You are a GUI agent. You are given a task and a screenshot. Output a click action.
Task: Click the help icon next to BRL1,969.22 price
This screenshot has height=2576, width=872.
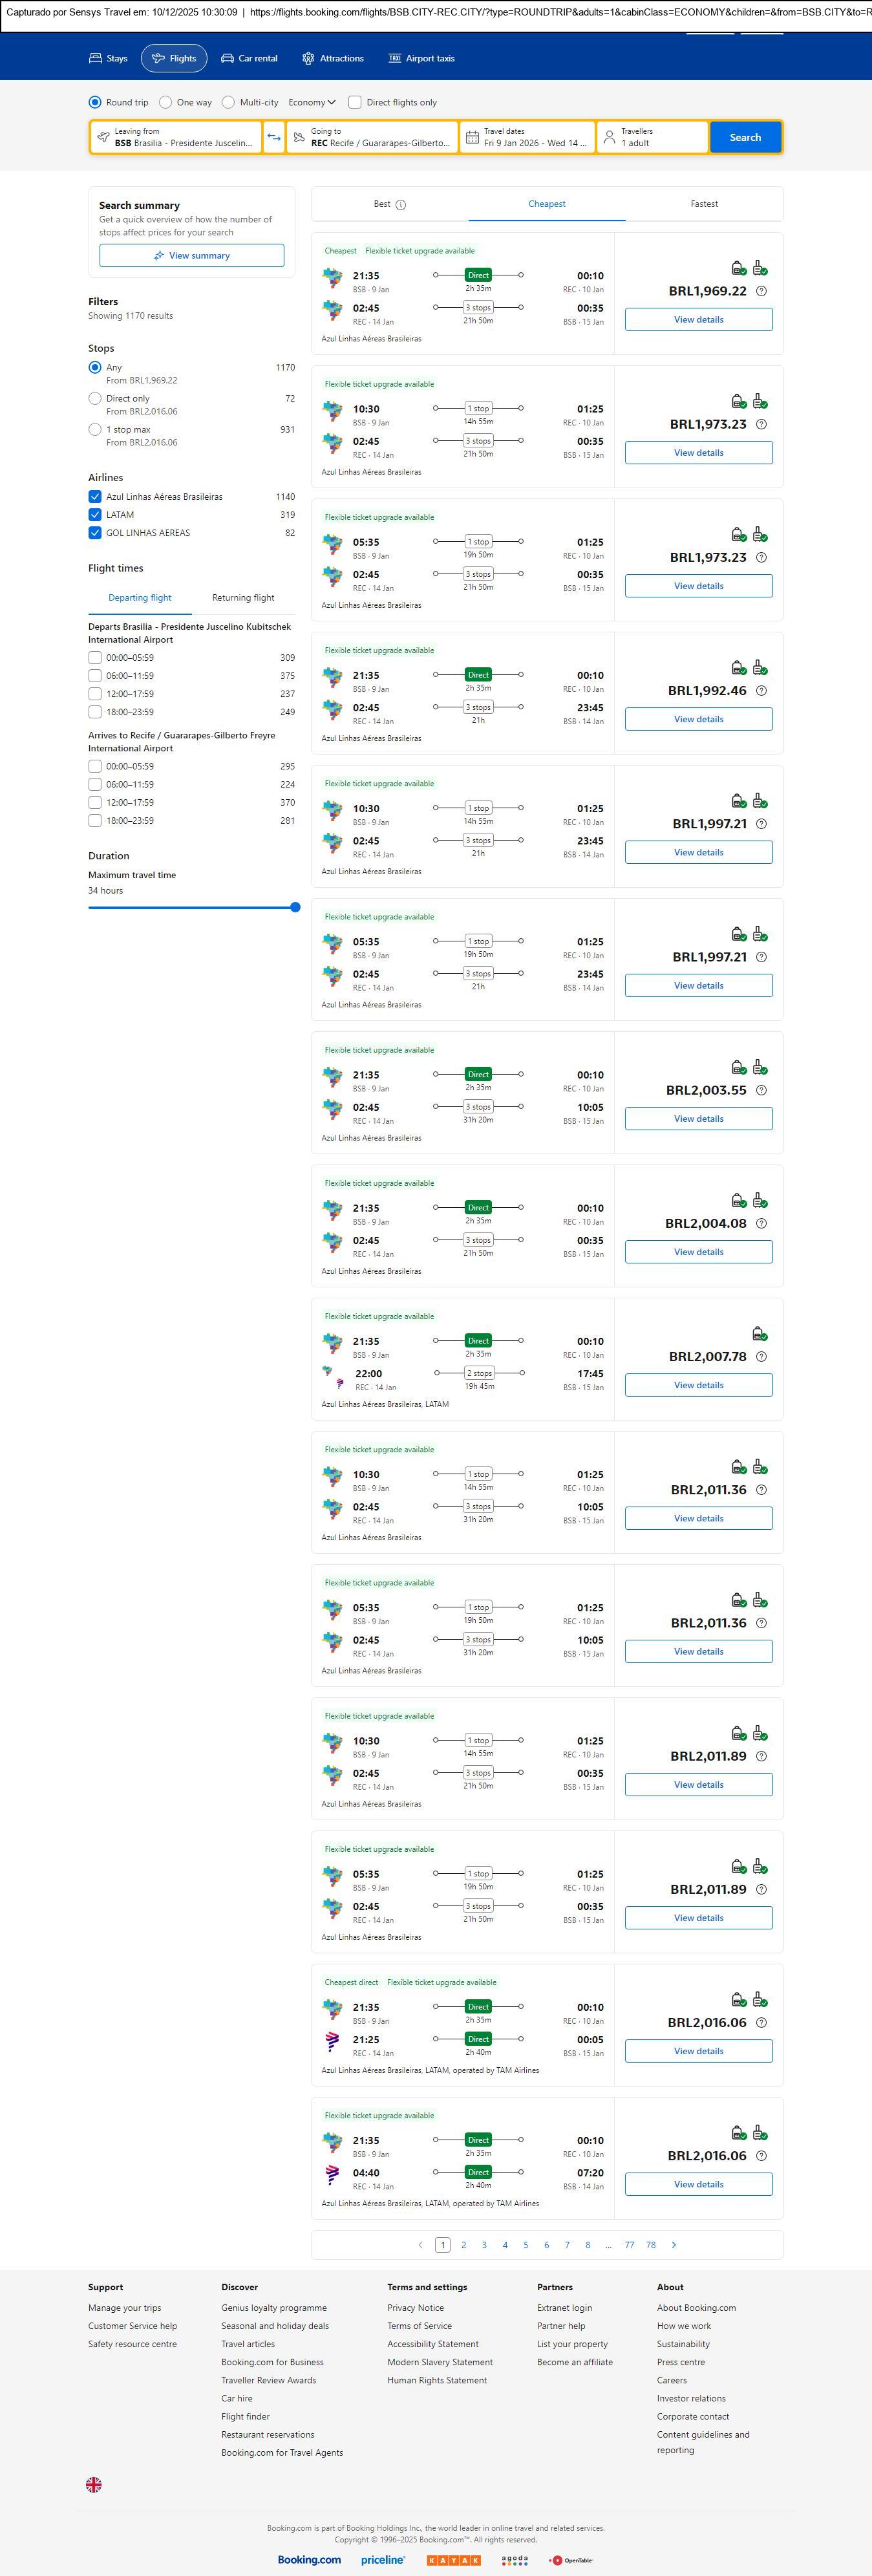761,291
